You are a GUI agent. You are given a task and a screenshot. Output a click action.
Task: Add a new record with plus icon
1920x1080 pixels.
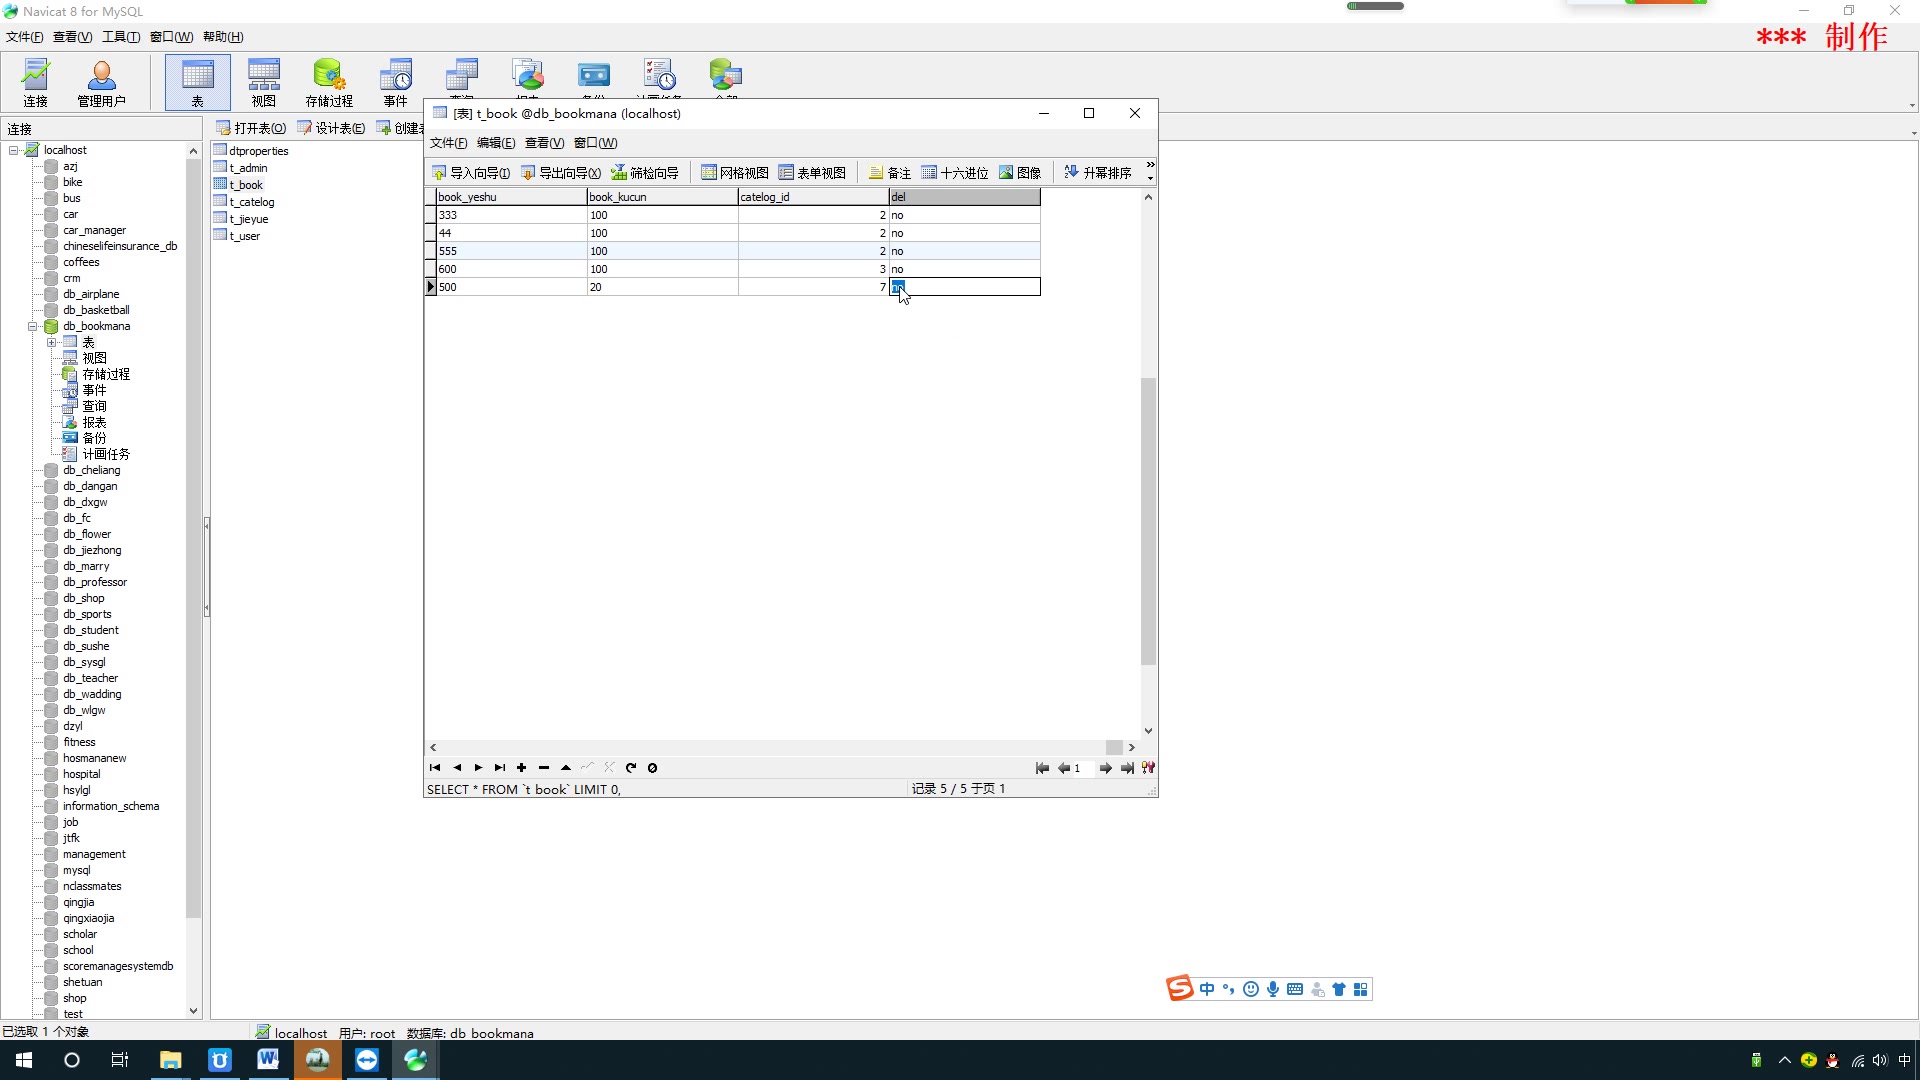(521, 768)
